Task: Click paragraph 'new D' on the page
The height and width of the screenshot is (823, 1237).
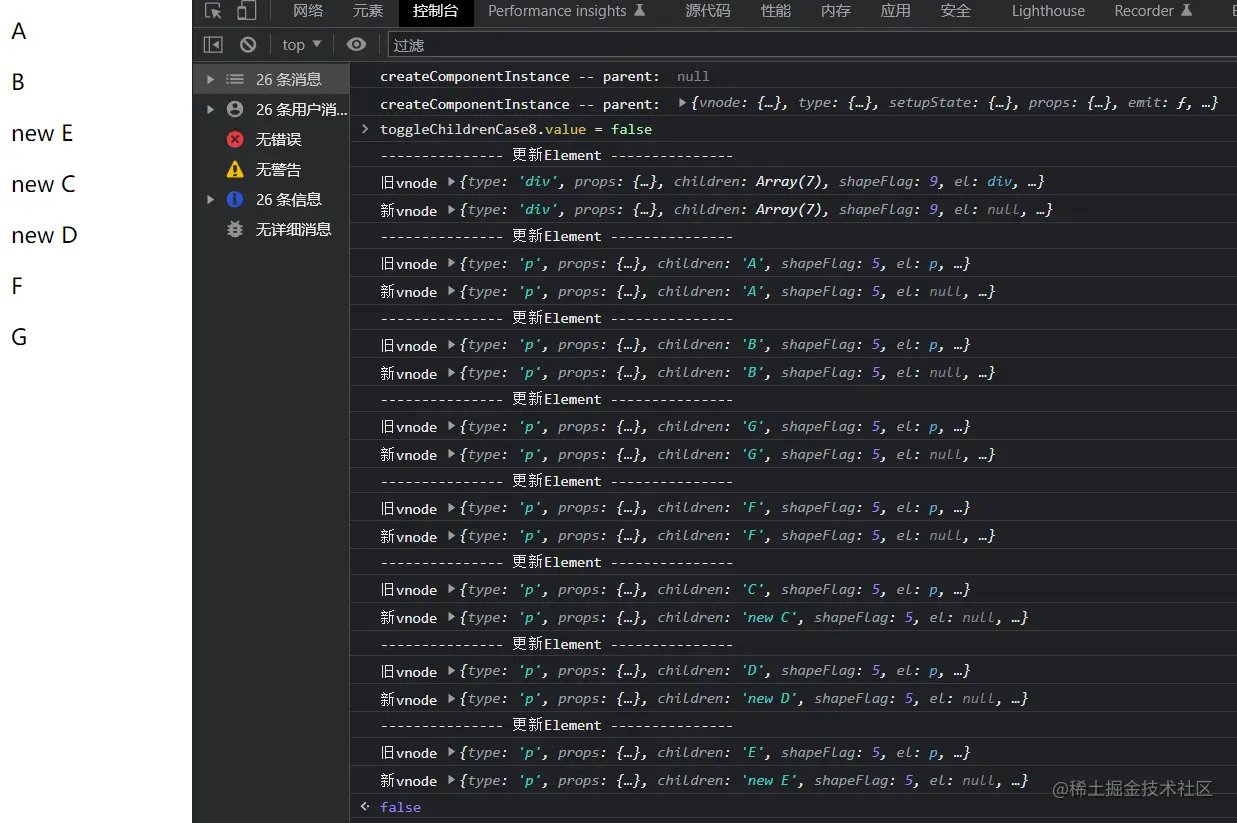Action: click(44, 235)
